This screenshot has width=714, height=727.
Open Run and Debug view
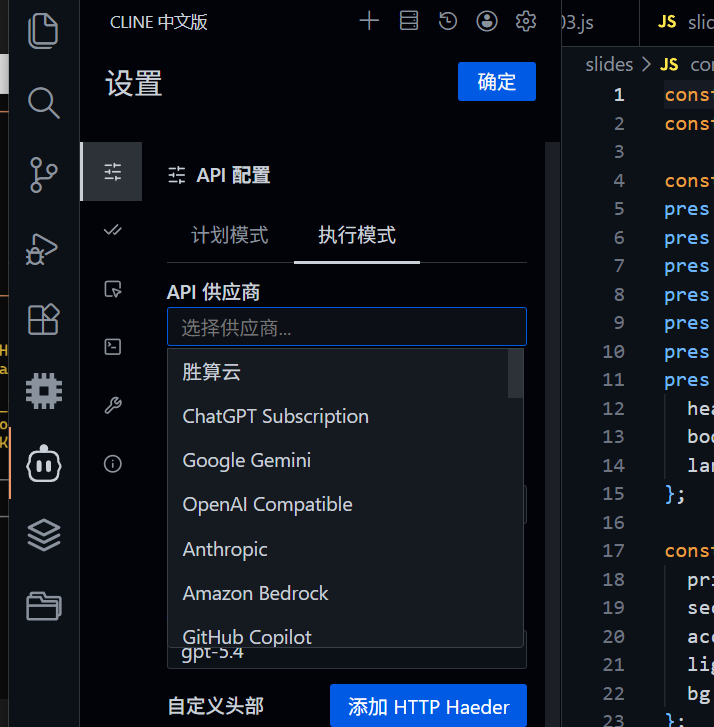pyautogui.click(x=42, y=249)
